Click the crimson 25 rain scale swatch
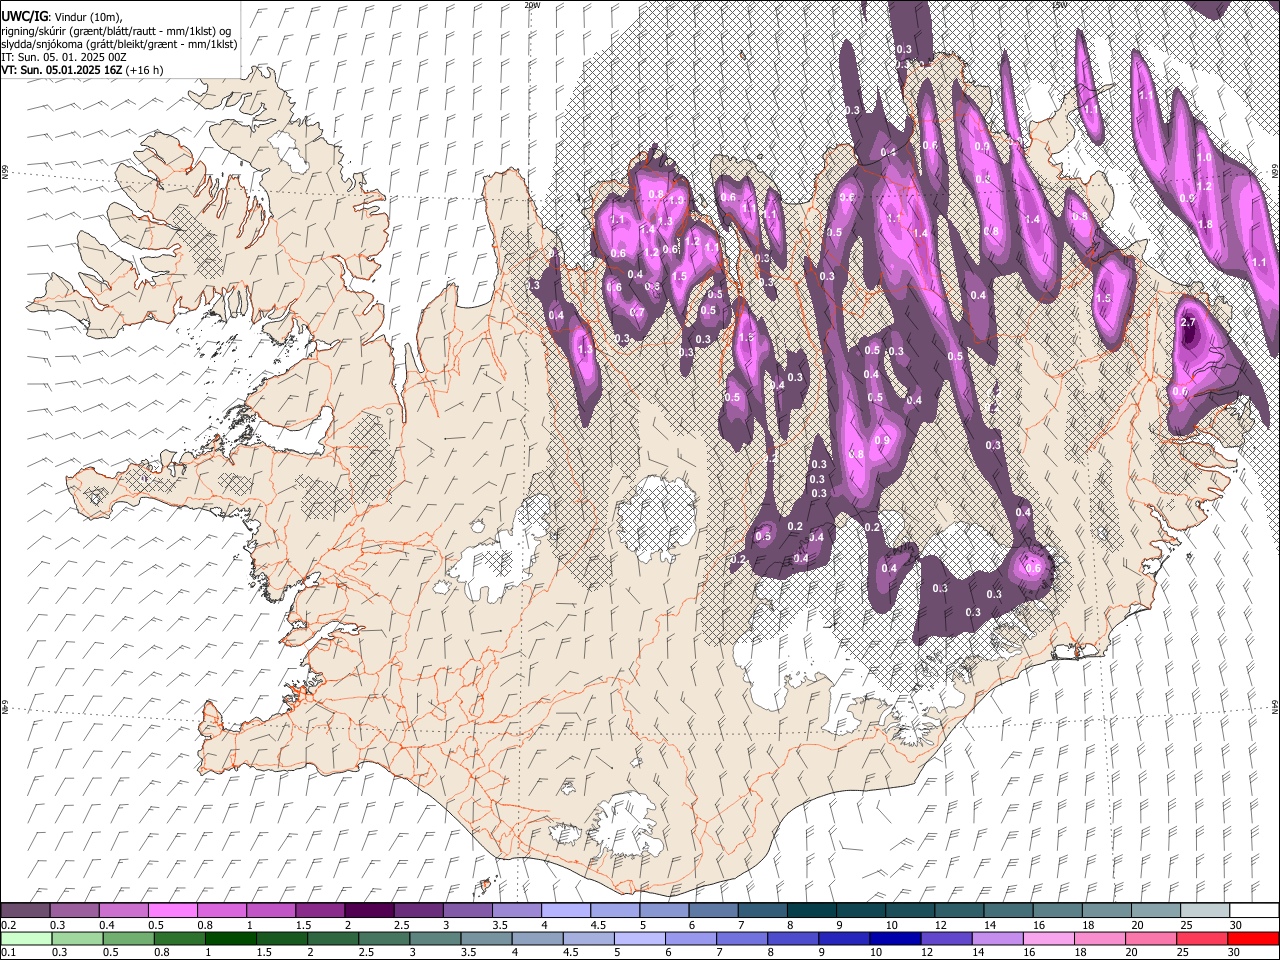Image resolution: width=1280 pixels, height=960 pixels. click(1201, 938)
